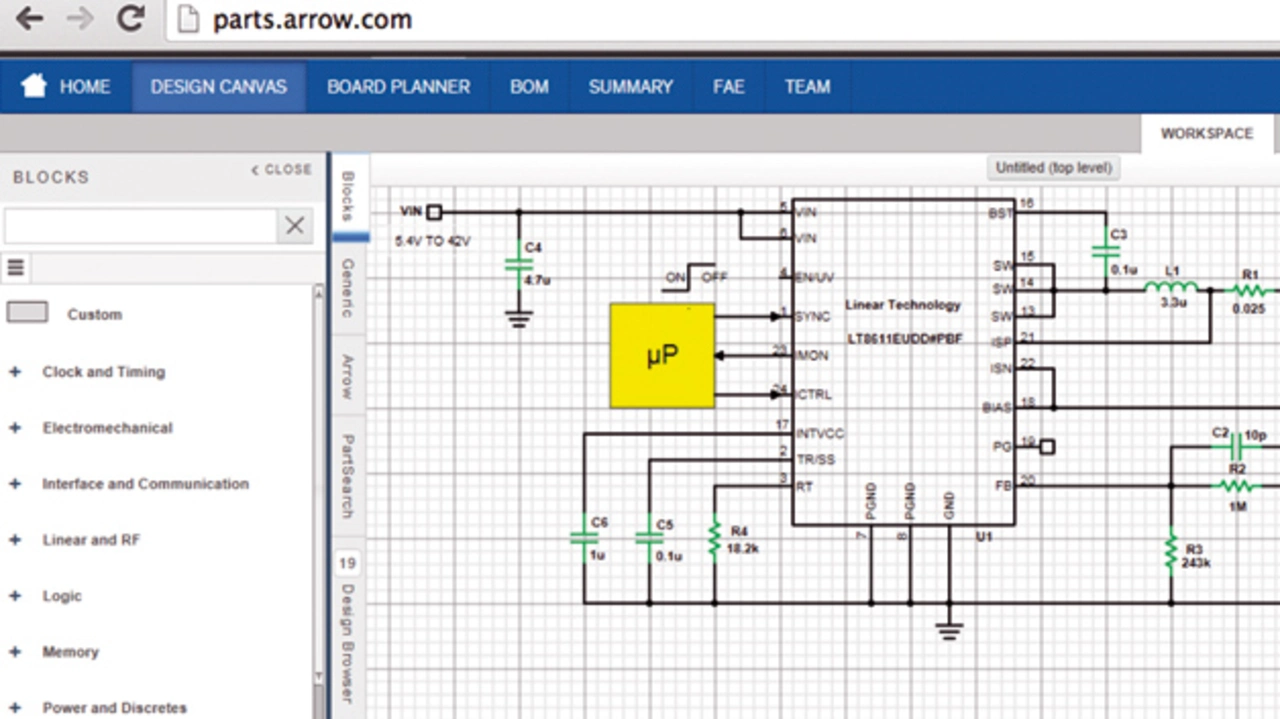The image size is (1280, 719).
Task: Click the Blocks list vertical scrollbar
Action: click(319, 500)
